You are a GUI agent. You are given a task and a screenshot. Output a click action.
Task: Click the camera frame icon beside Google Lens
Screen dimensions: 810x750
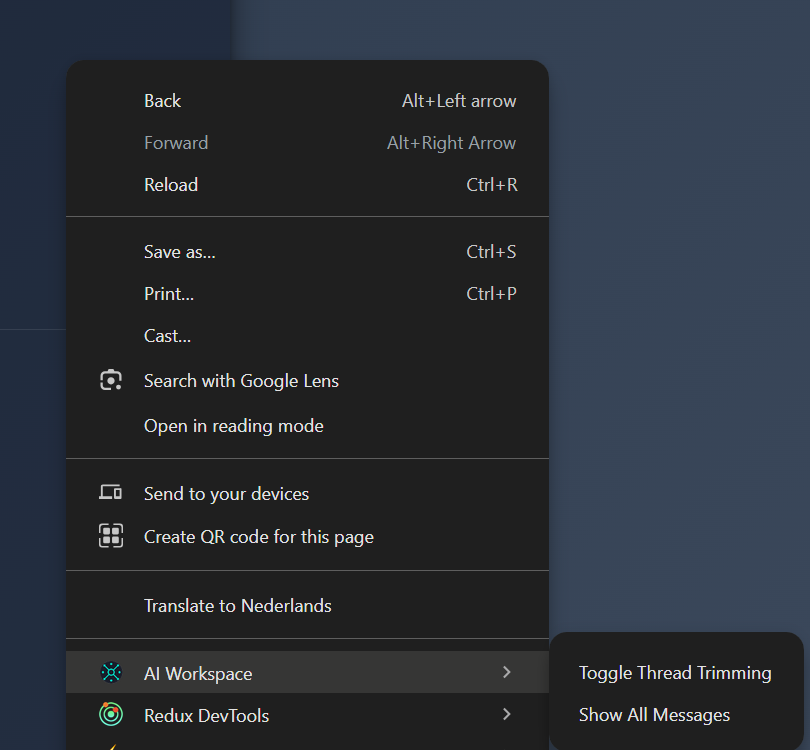[x=110, y=380]
